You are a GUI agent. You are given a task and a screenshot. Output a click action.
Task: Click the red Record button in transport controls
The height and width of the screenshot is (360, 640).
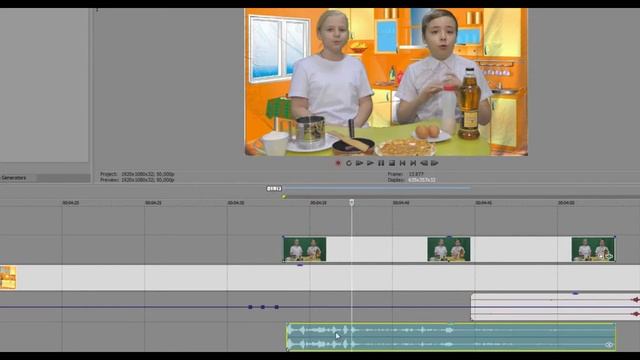338,163
